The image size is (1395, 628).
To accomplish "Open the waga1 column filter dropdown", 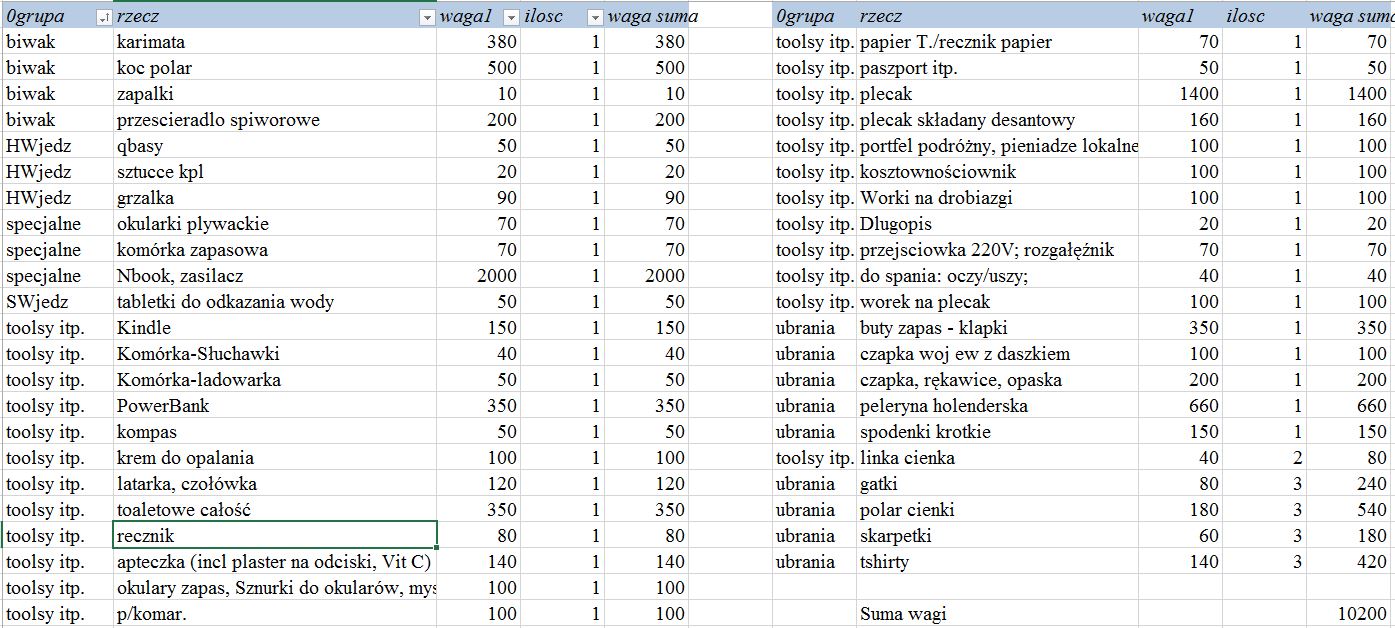I will 511,17.
